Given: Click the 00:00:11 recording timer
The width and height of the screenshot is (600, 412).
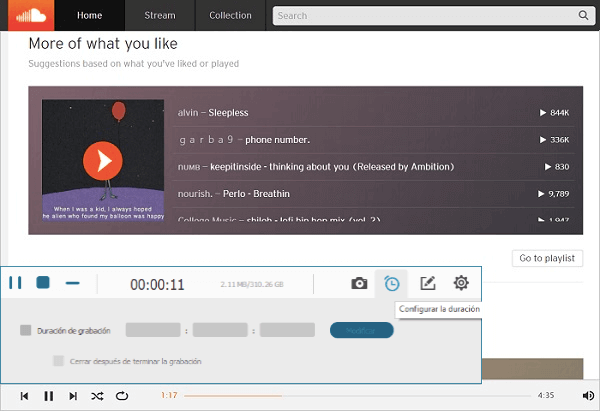Looking at the screenshot, I should pos(157,285).
